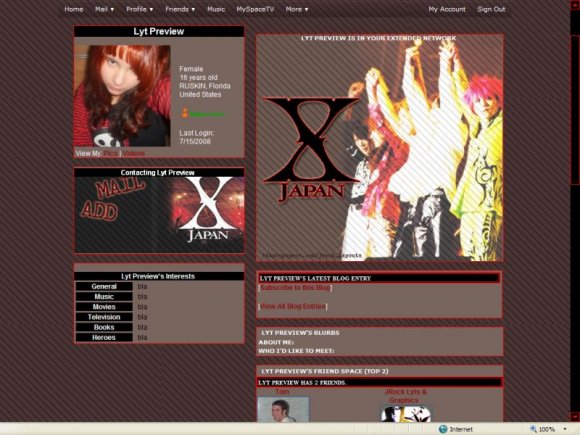The width and height of the screenshot is (580, 435).
Task: Expand the More dropdown menu
Action: [x=297, y=9]
